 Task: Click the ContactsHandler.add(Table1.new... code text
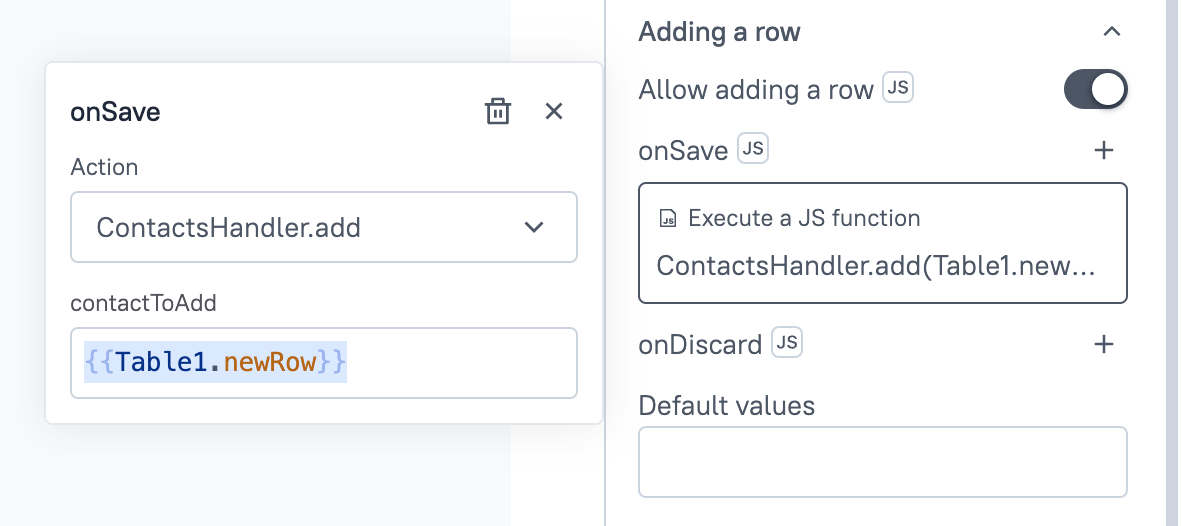coord(876,266)
